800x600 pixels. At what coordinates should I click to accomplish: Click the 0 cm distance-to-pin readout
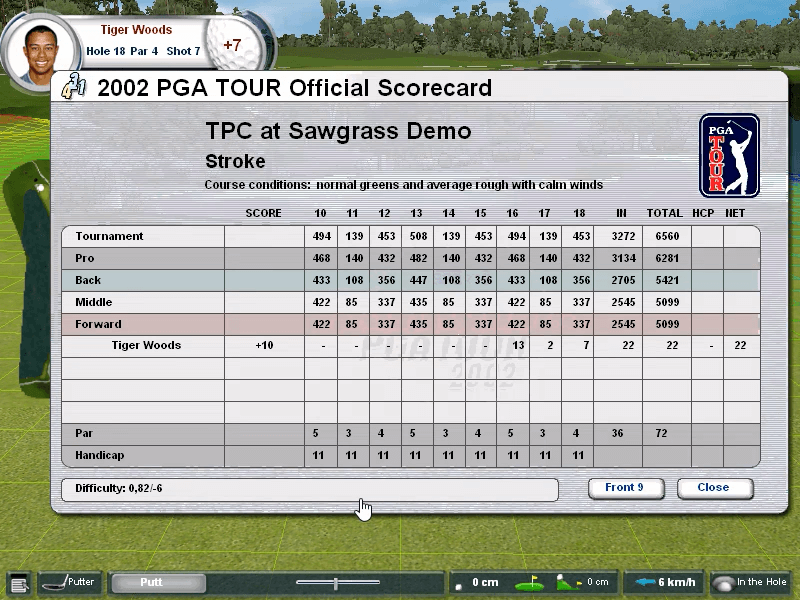[x=485, y=582]
